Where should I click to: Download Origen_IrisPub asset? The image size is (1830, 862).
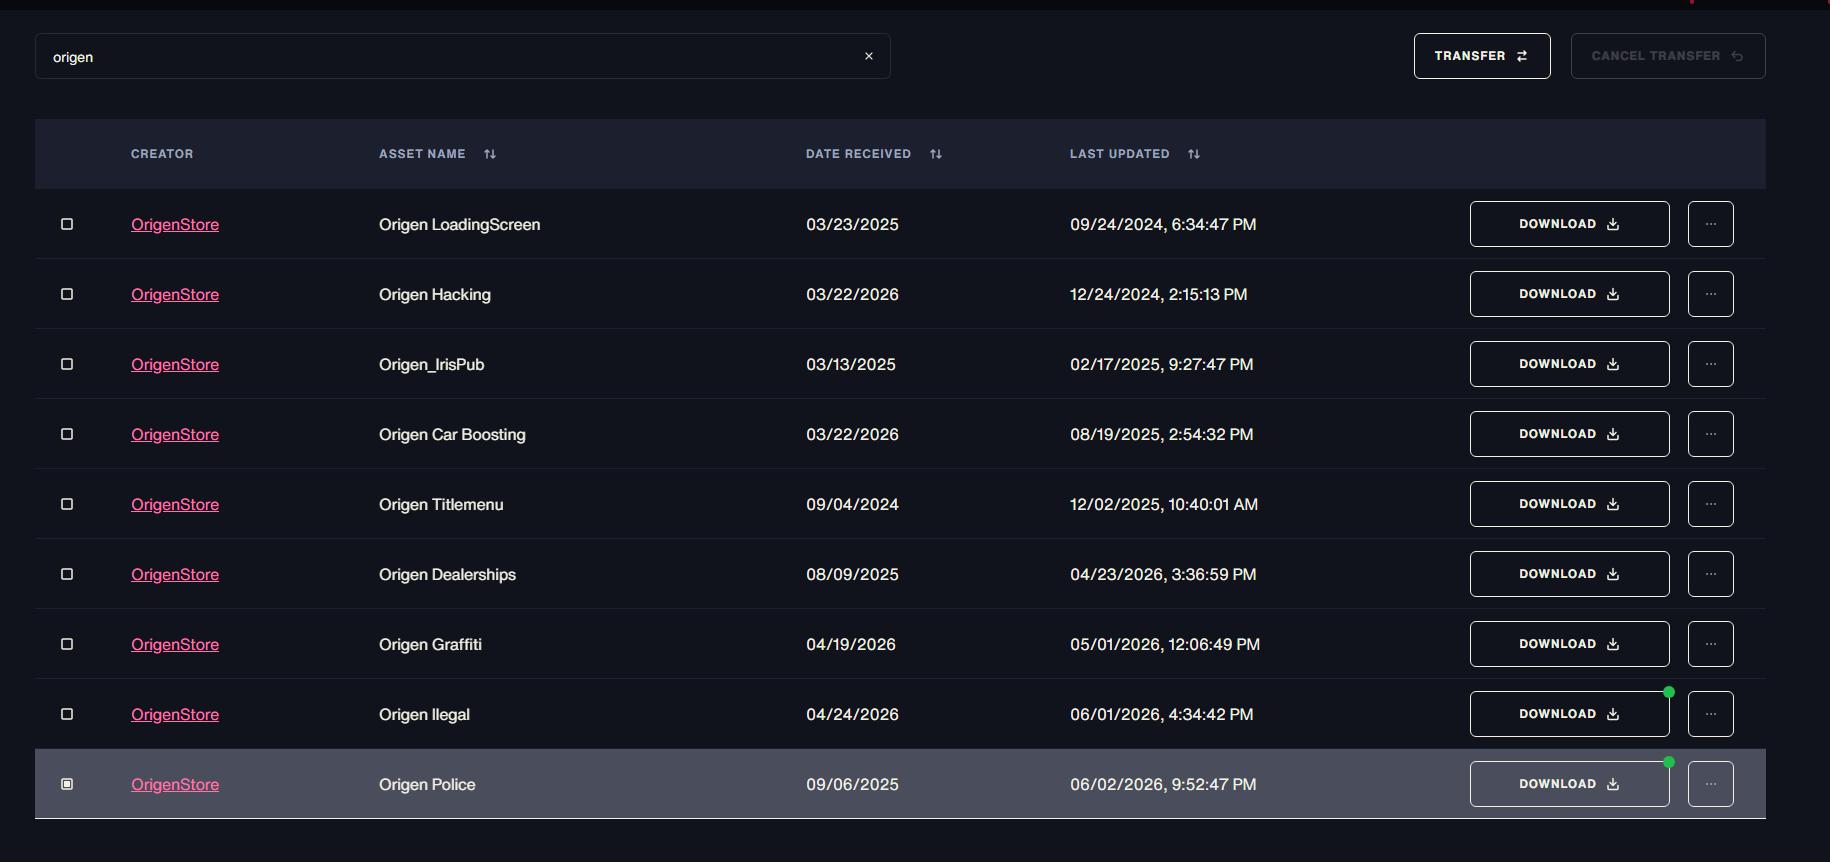[x=1569, y=364]
